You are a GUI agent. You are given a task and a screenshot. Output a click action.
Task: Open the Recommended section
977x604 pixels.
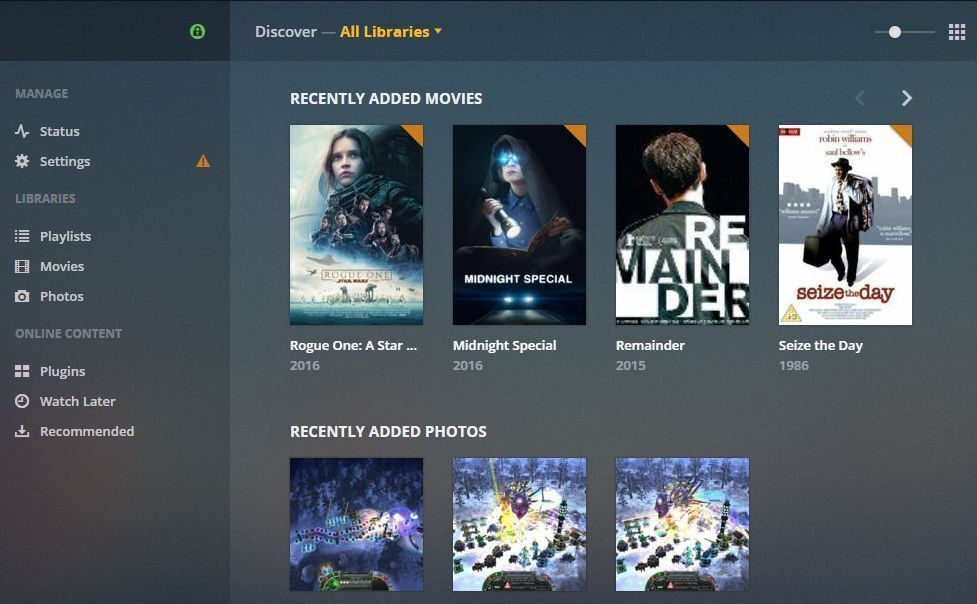pos(87,431)
